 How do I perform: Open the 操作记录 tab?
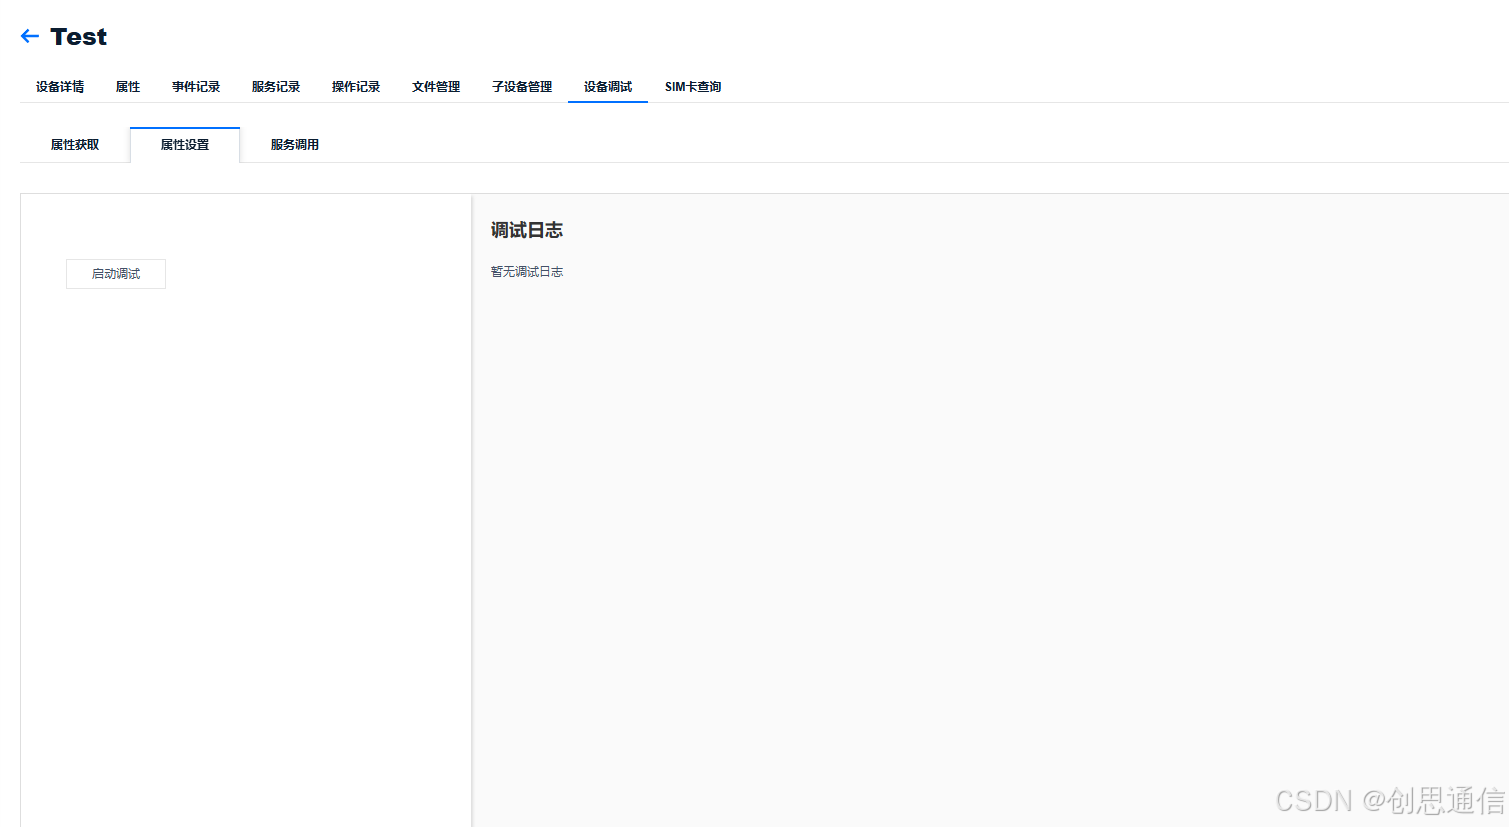click(x=355, y=87)
